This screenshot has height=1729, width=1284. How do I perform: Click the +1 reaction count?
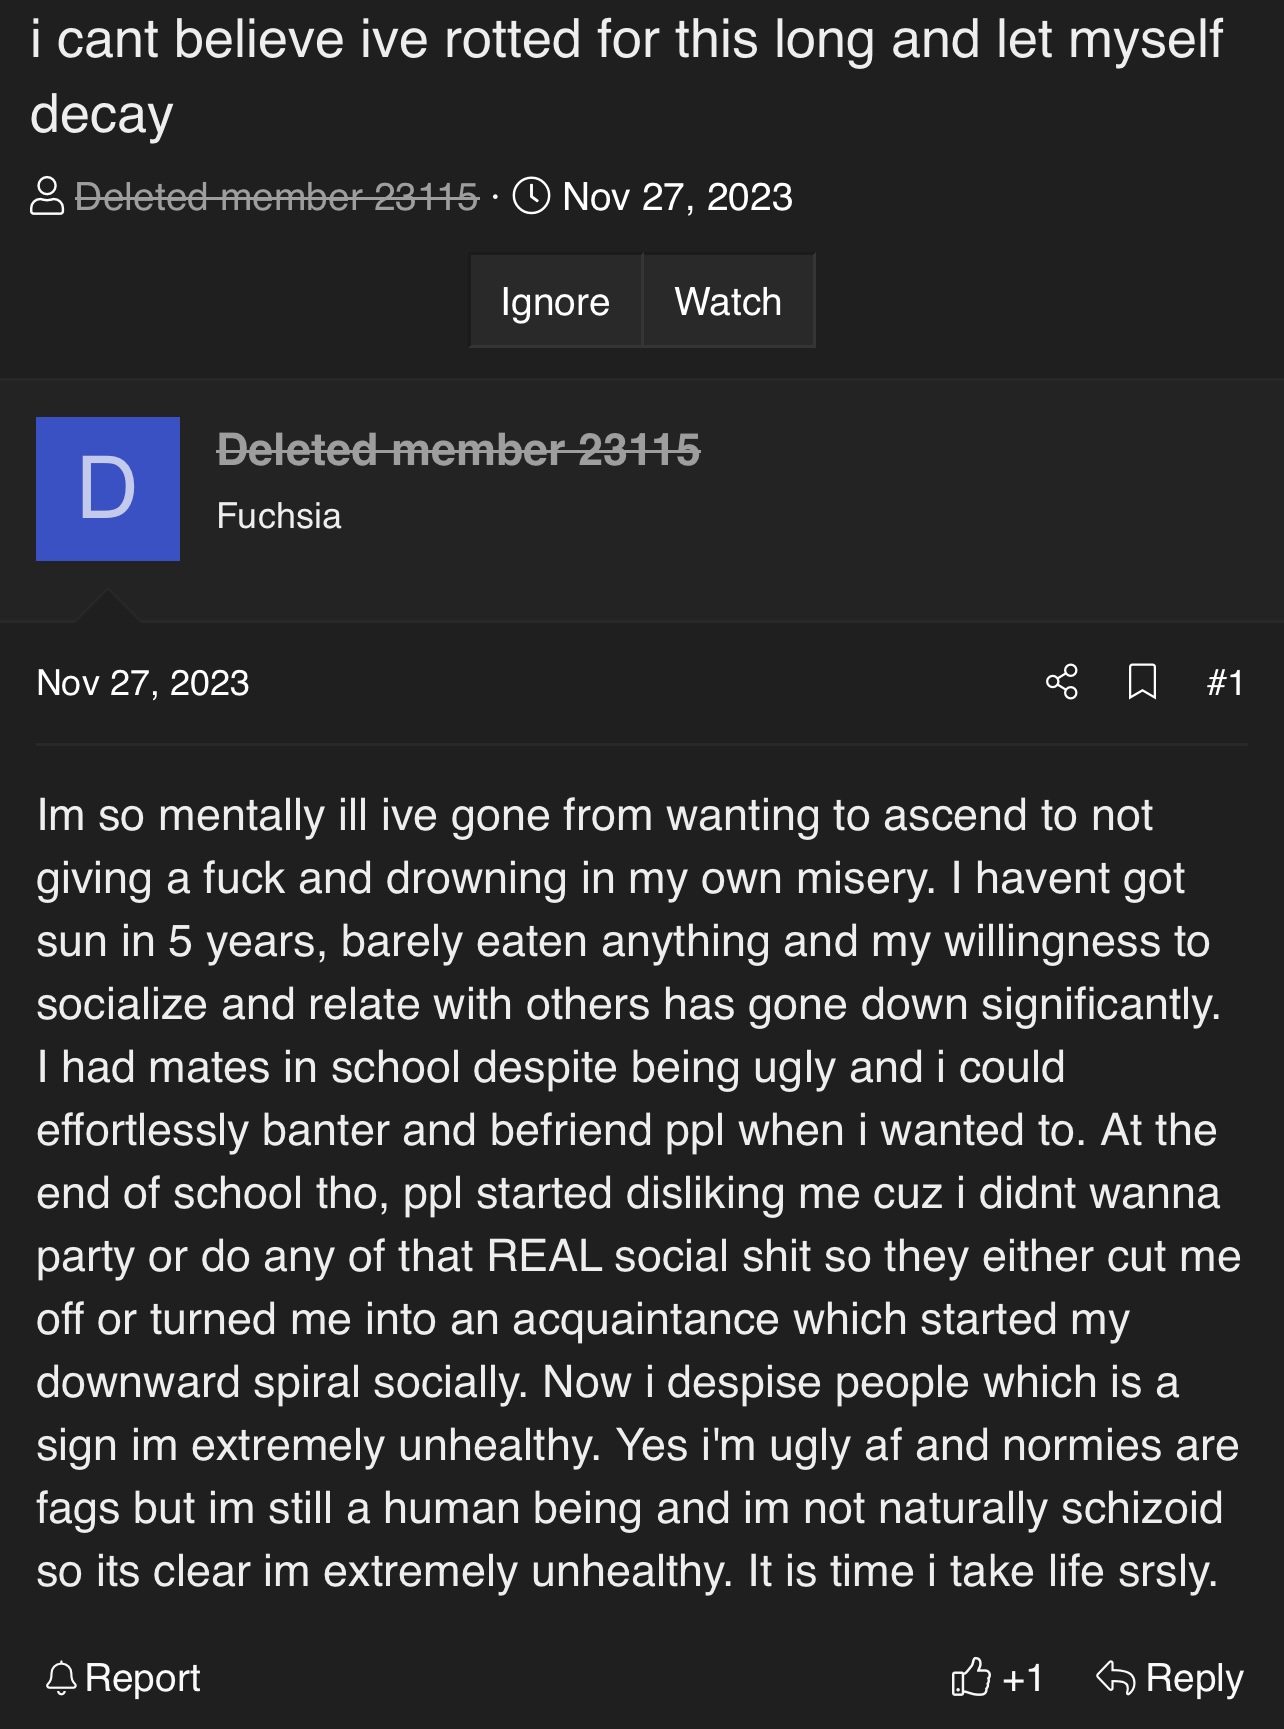1022,1677
